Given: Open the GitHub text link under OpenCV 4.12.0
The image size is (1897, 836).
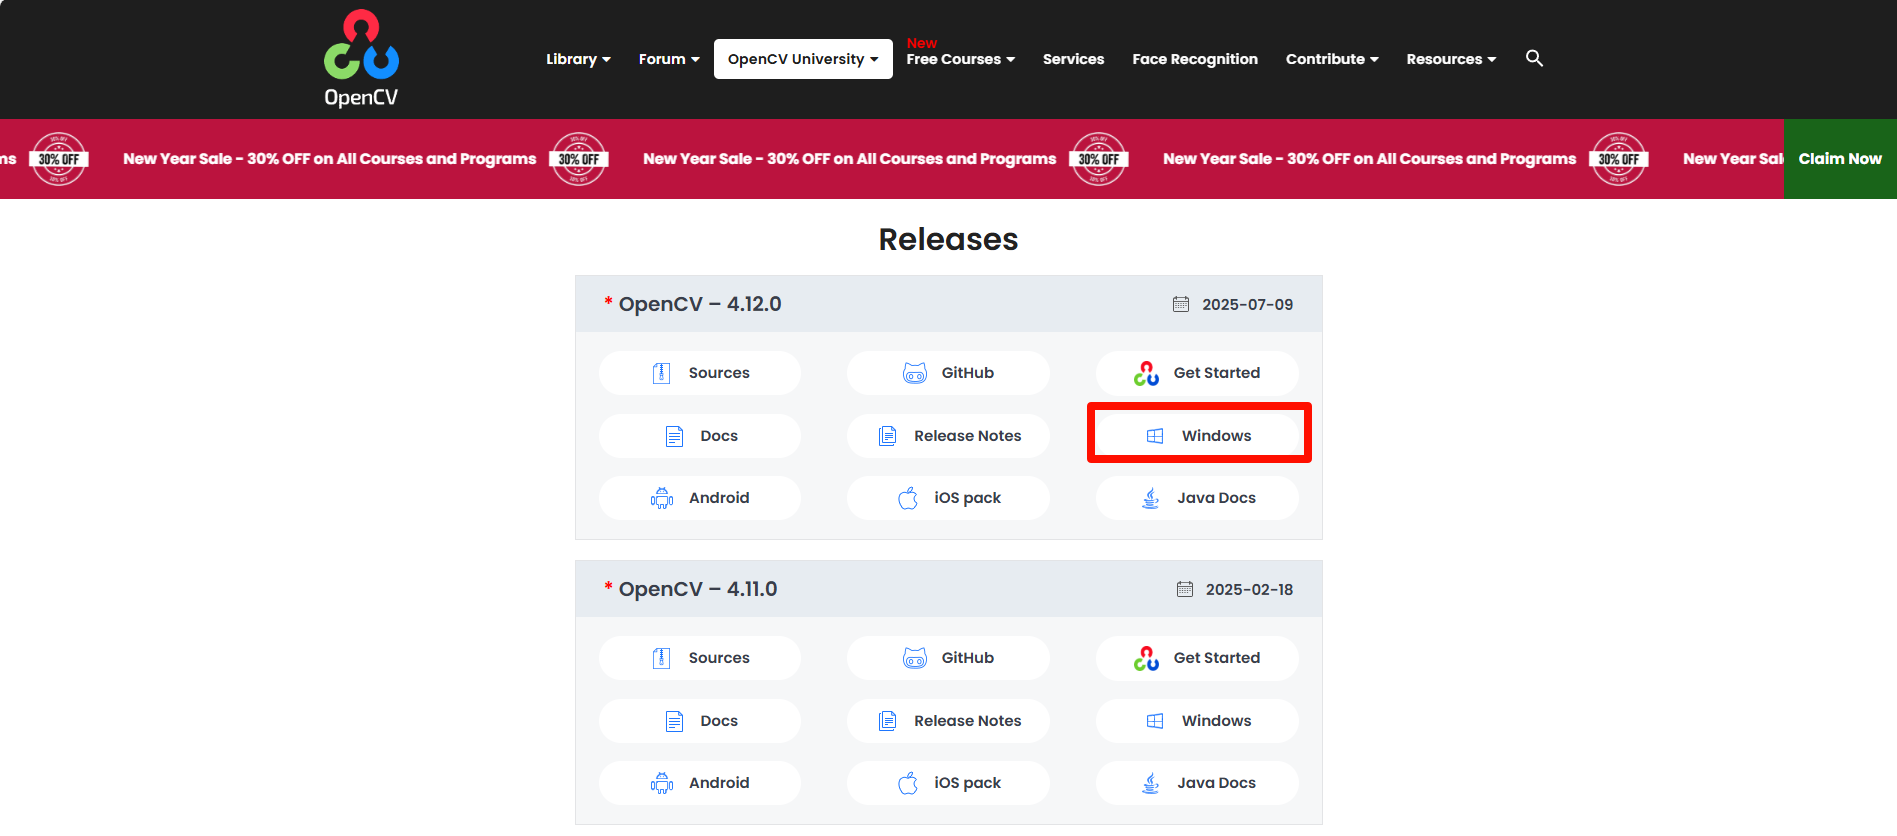Looking at the screenshot, I should tap(968, 373).
